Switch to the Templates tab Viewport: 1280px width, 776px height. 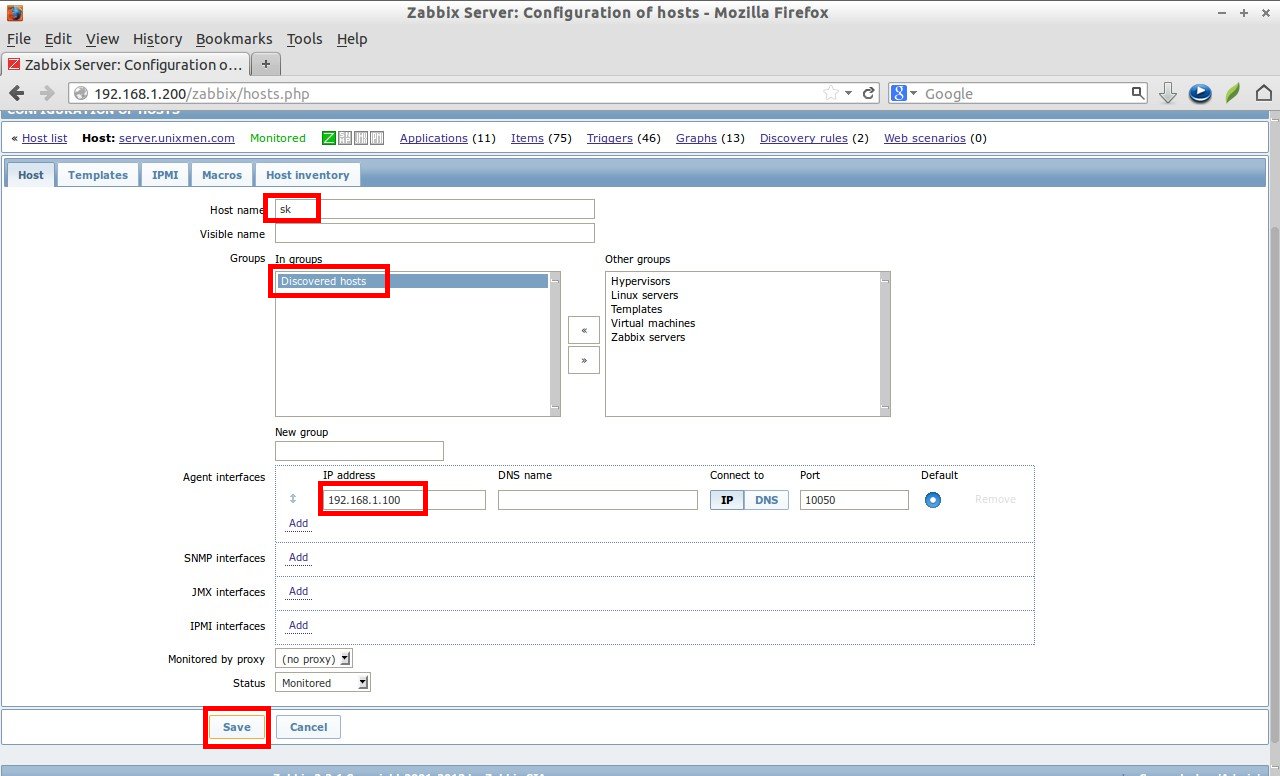(98, 174)
